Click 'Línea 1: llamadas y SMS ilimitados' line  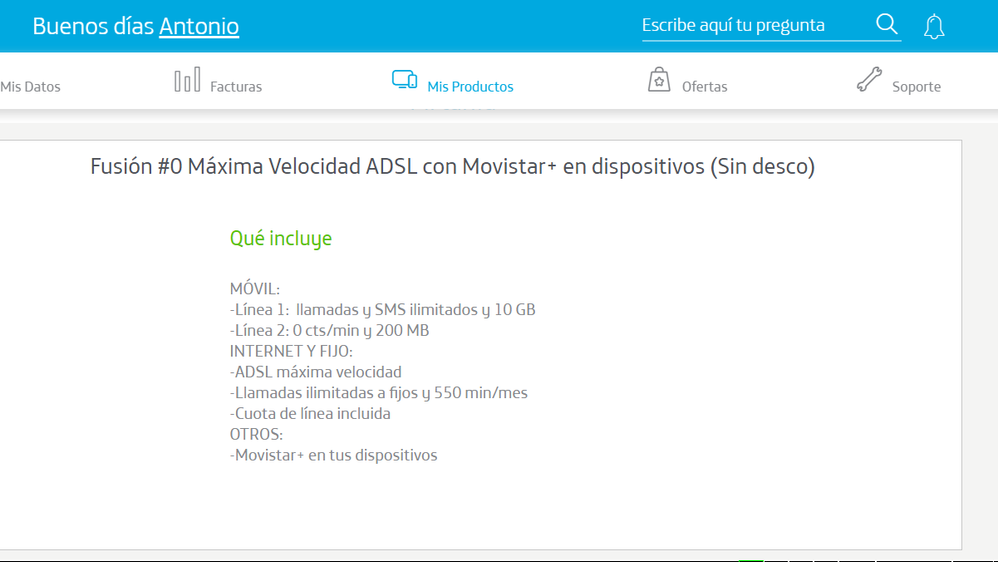click(x=383, y=310)
